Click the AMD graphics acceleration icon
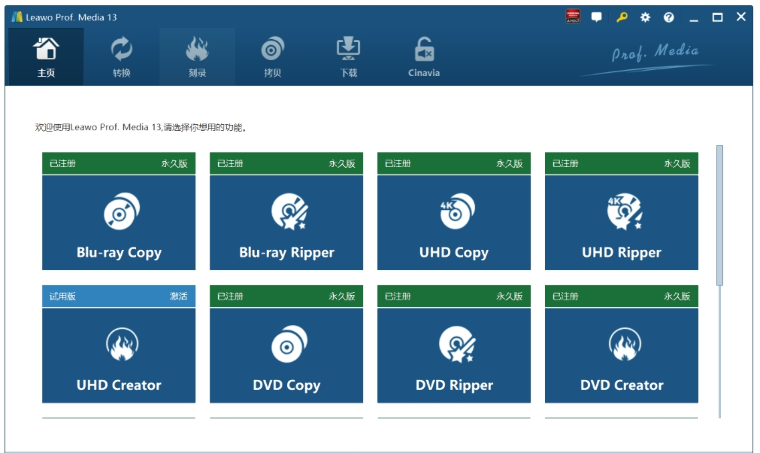 (573, 17)
